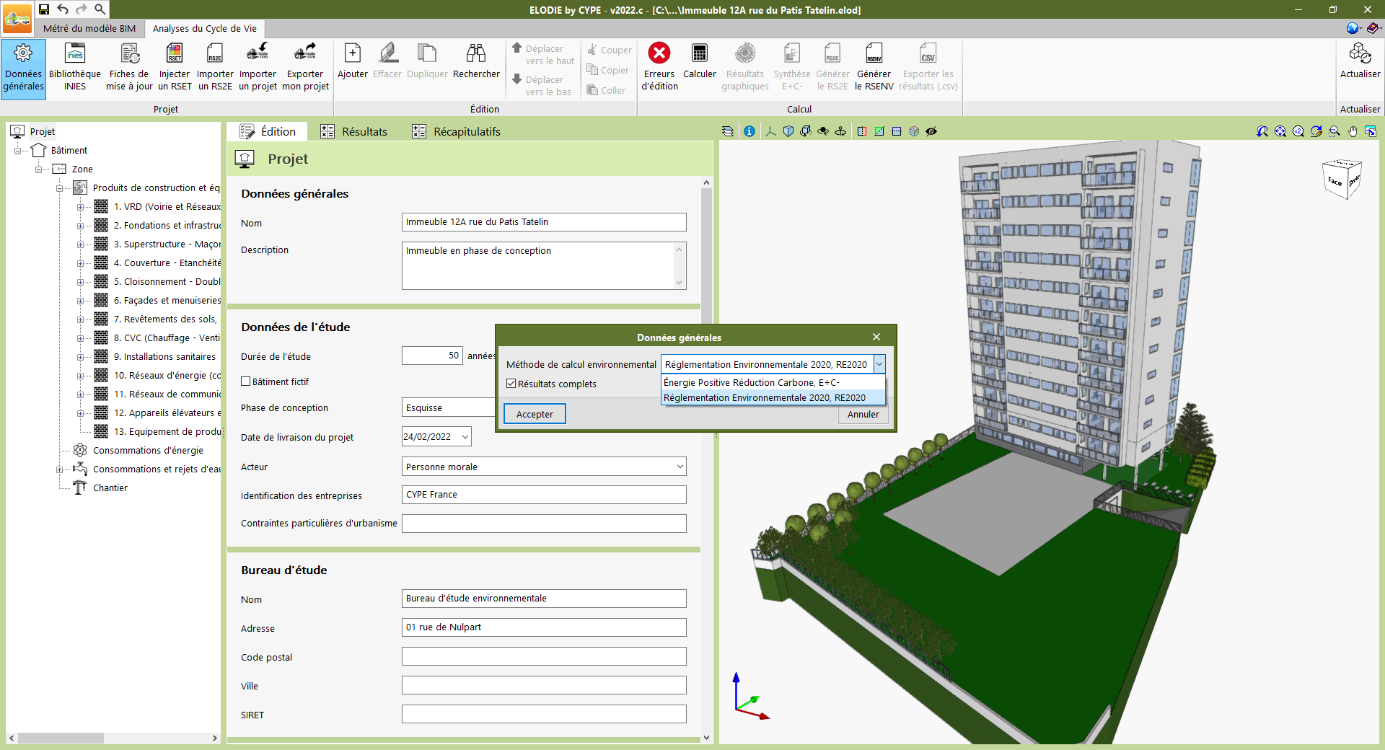This screenshot has height=750, width=1385.
Task: Click the Accepter button
Action: click(x=535, y=414)
